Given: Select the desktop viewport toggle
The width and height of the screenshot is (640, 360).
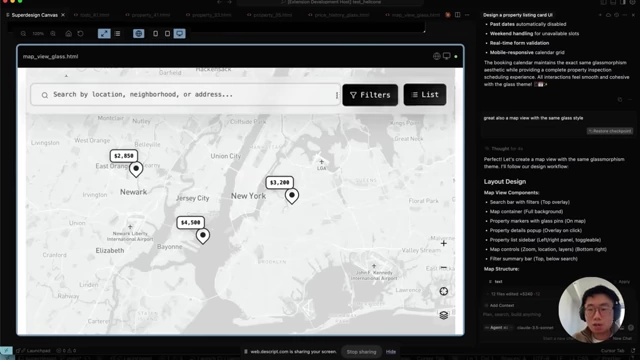Looking at the screenshot, I should point(180,33).
